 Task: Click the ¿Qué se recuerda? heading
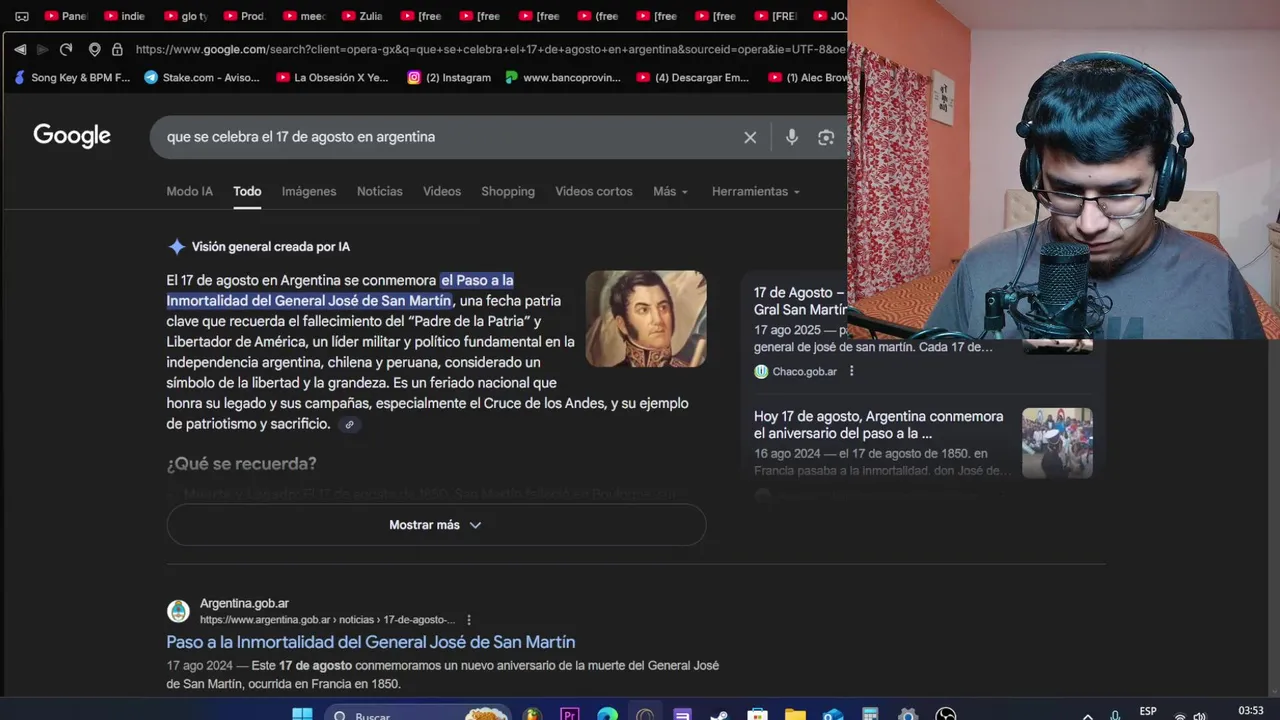click(241, 464)
